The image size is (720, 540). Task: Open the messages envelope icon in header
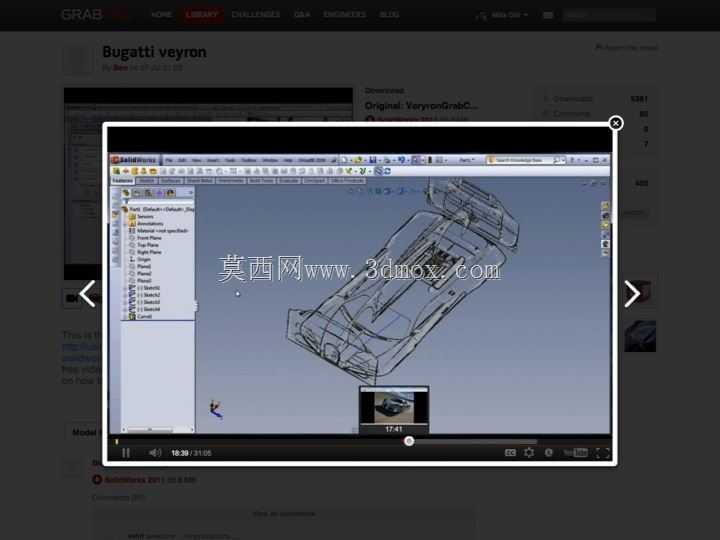point(548,15)
